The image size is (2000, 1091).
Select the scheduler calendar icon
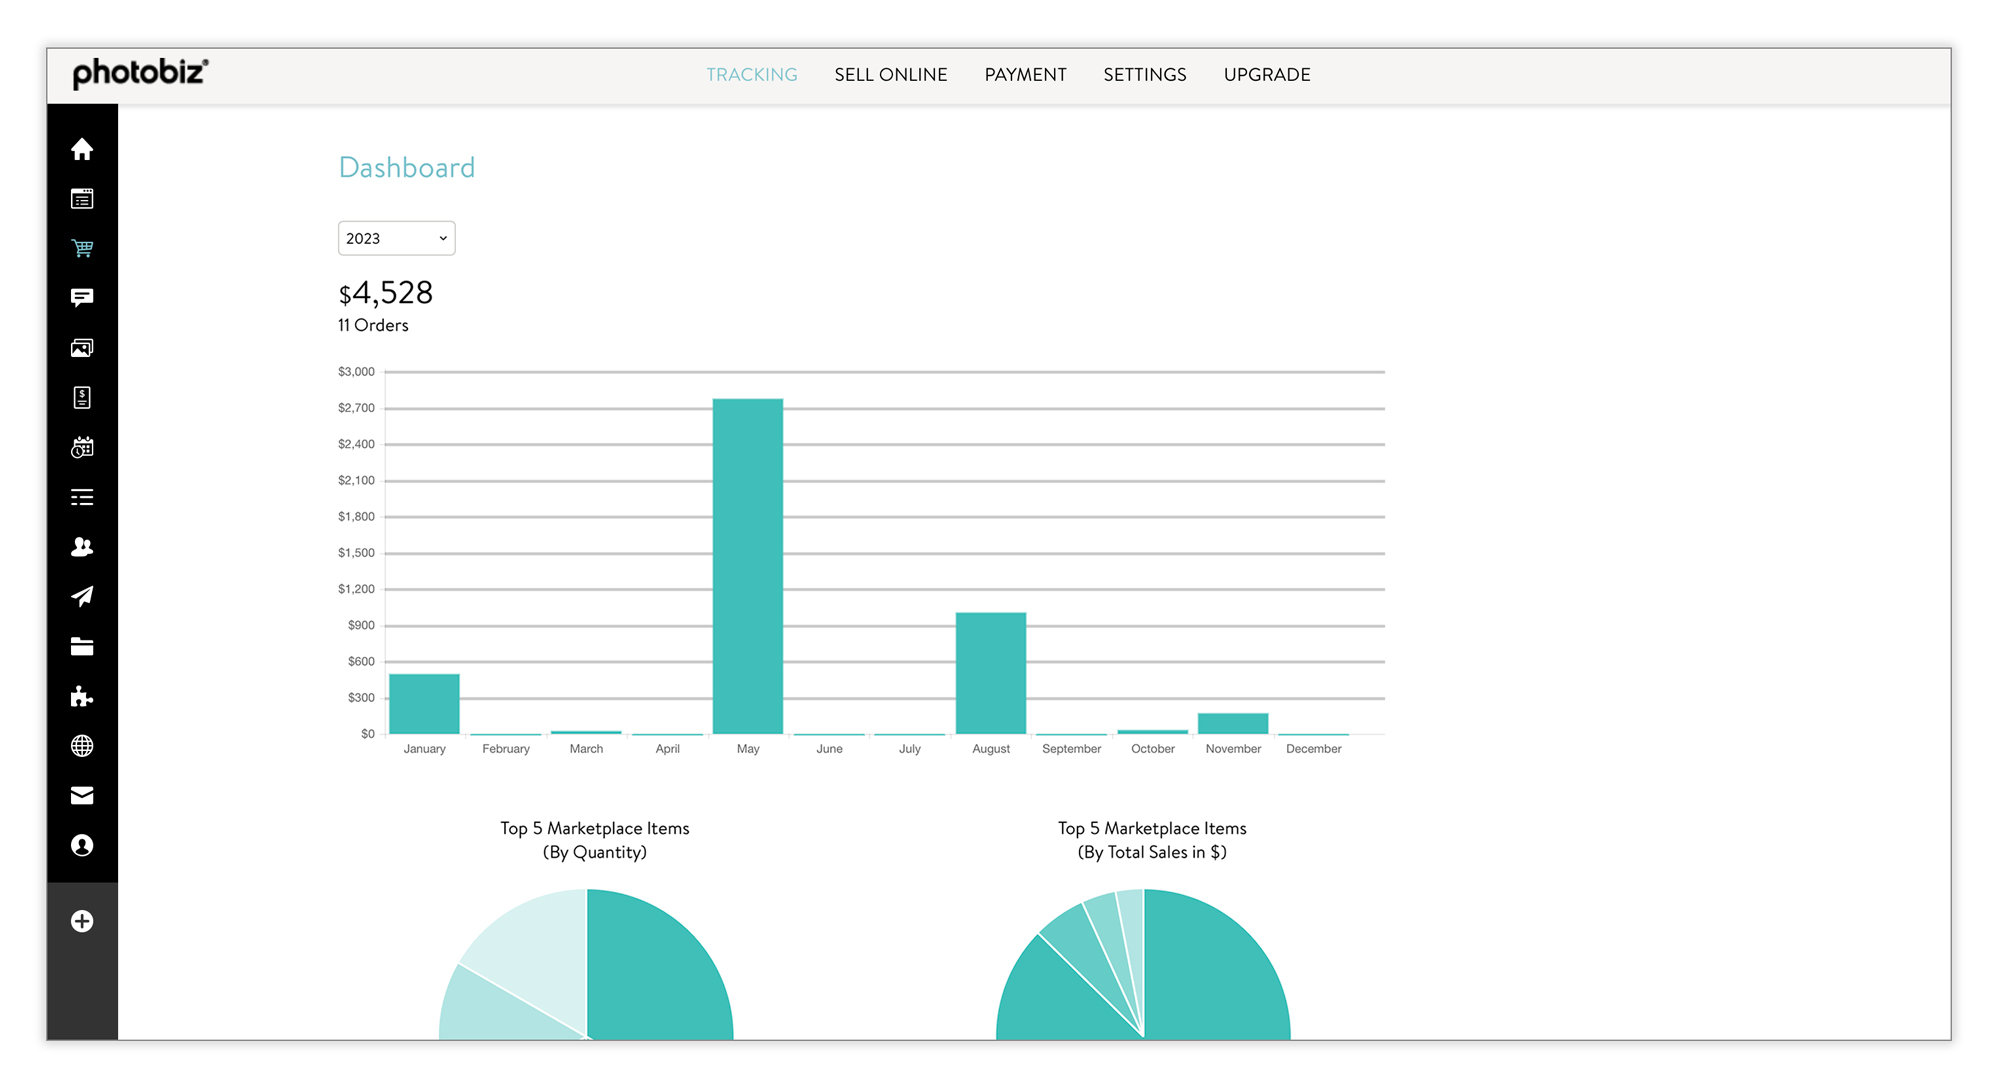pyautogui.click(x=83, y=447)
